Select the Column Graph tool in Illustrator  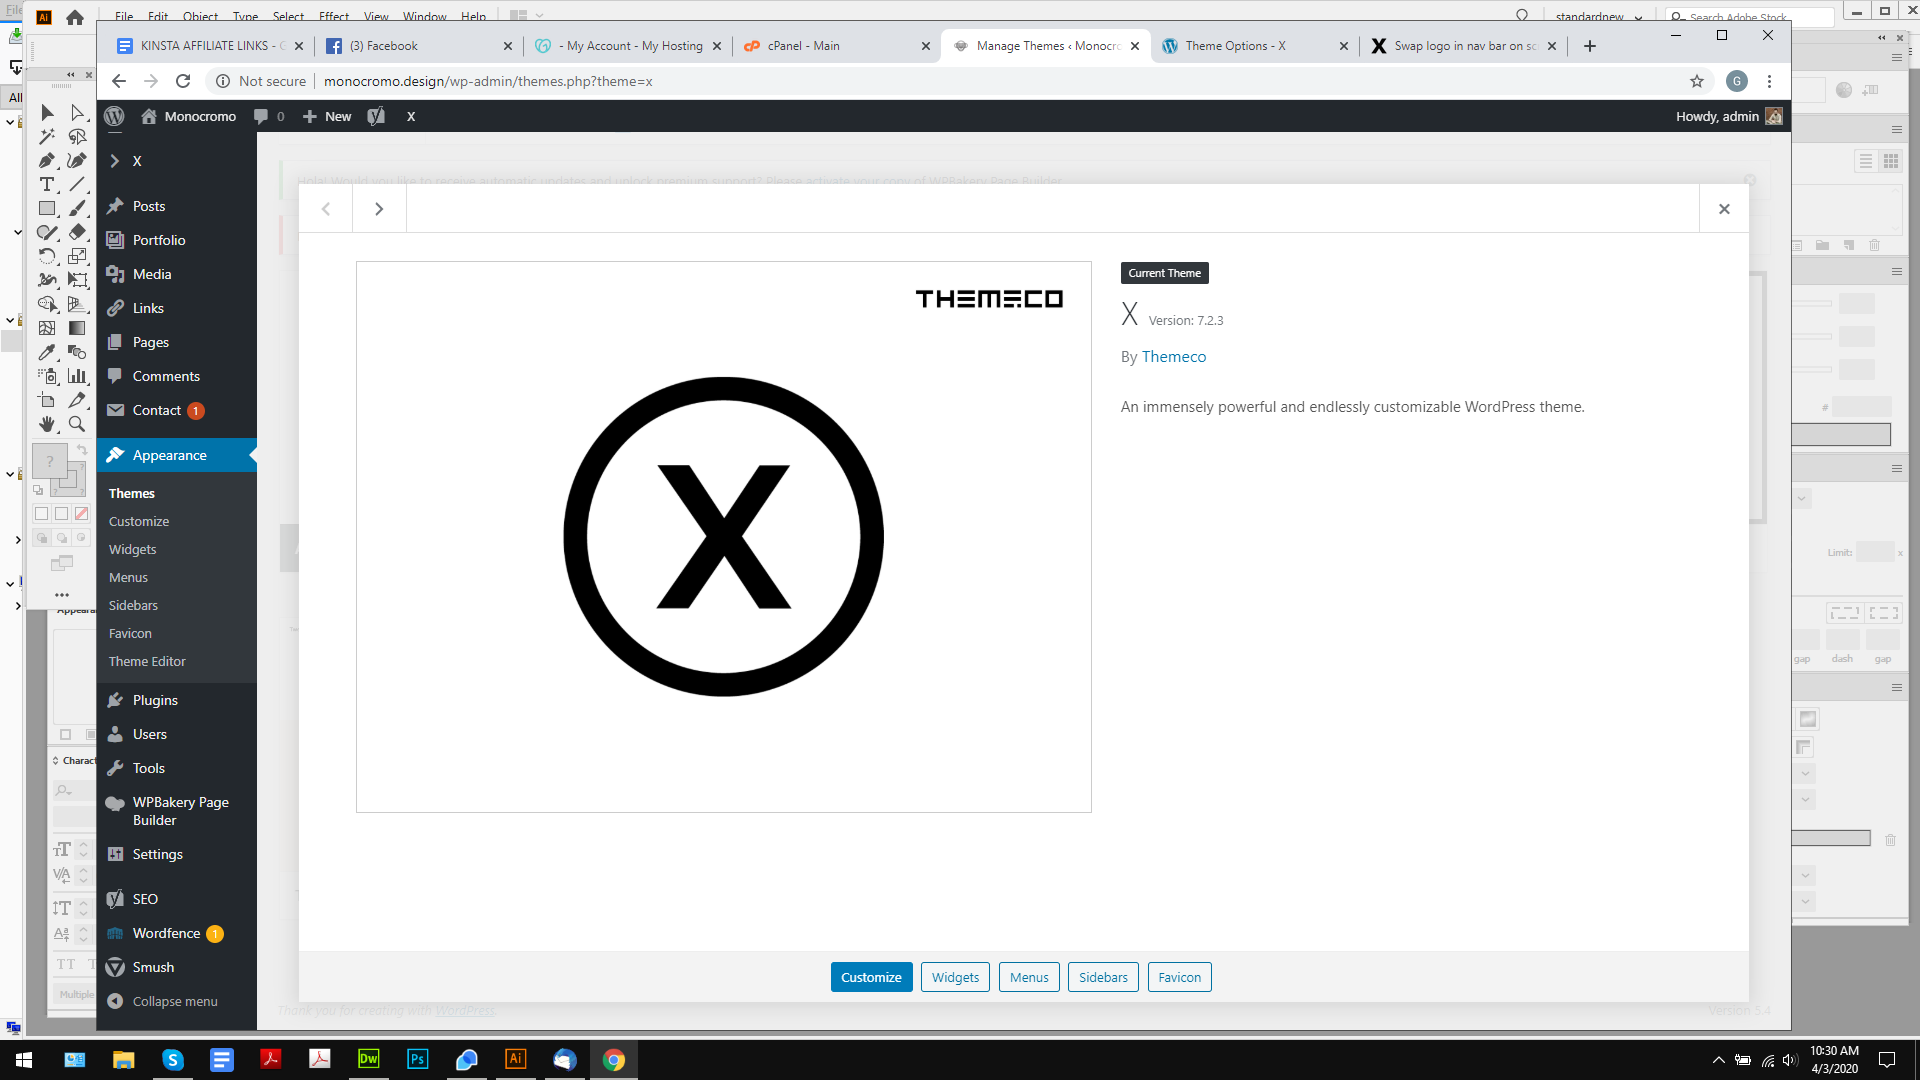coord(77,376)
